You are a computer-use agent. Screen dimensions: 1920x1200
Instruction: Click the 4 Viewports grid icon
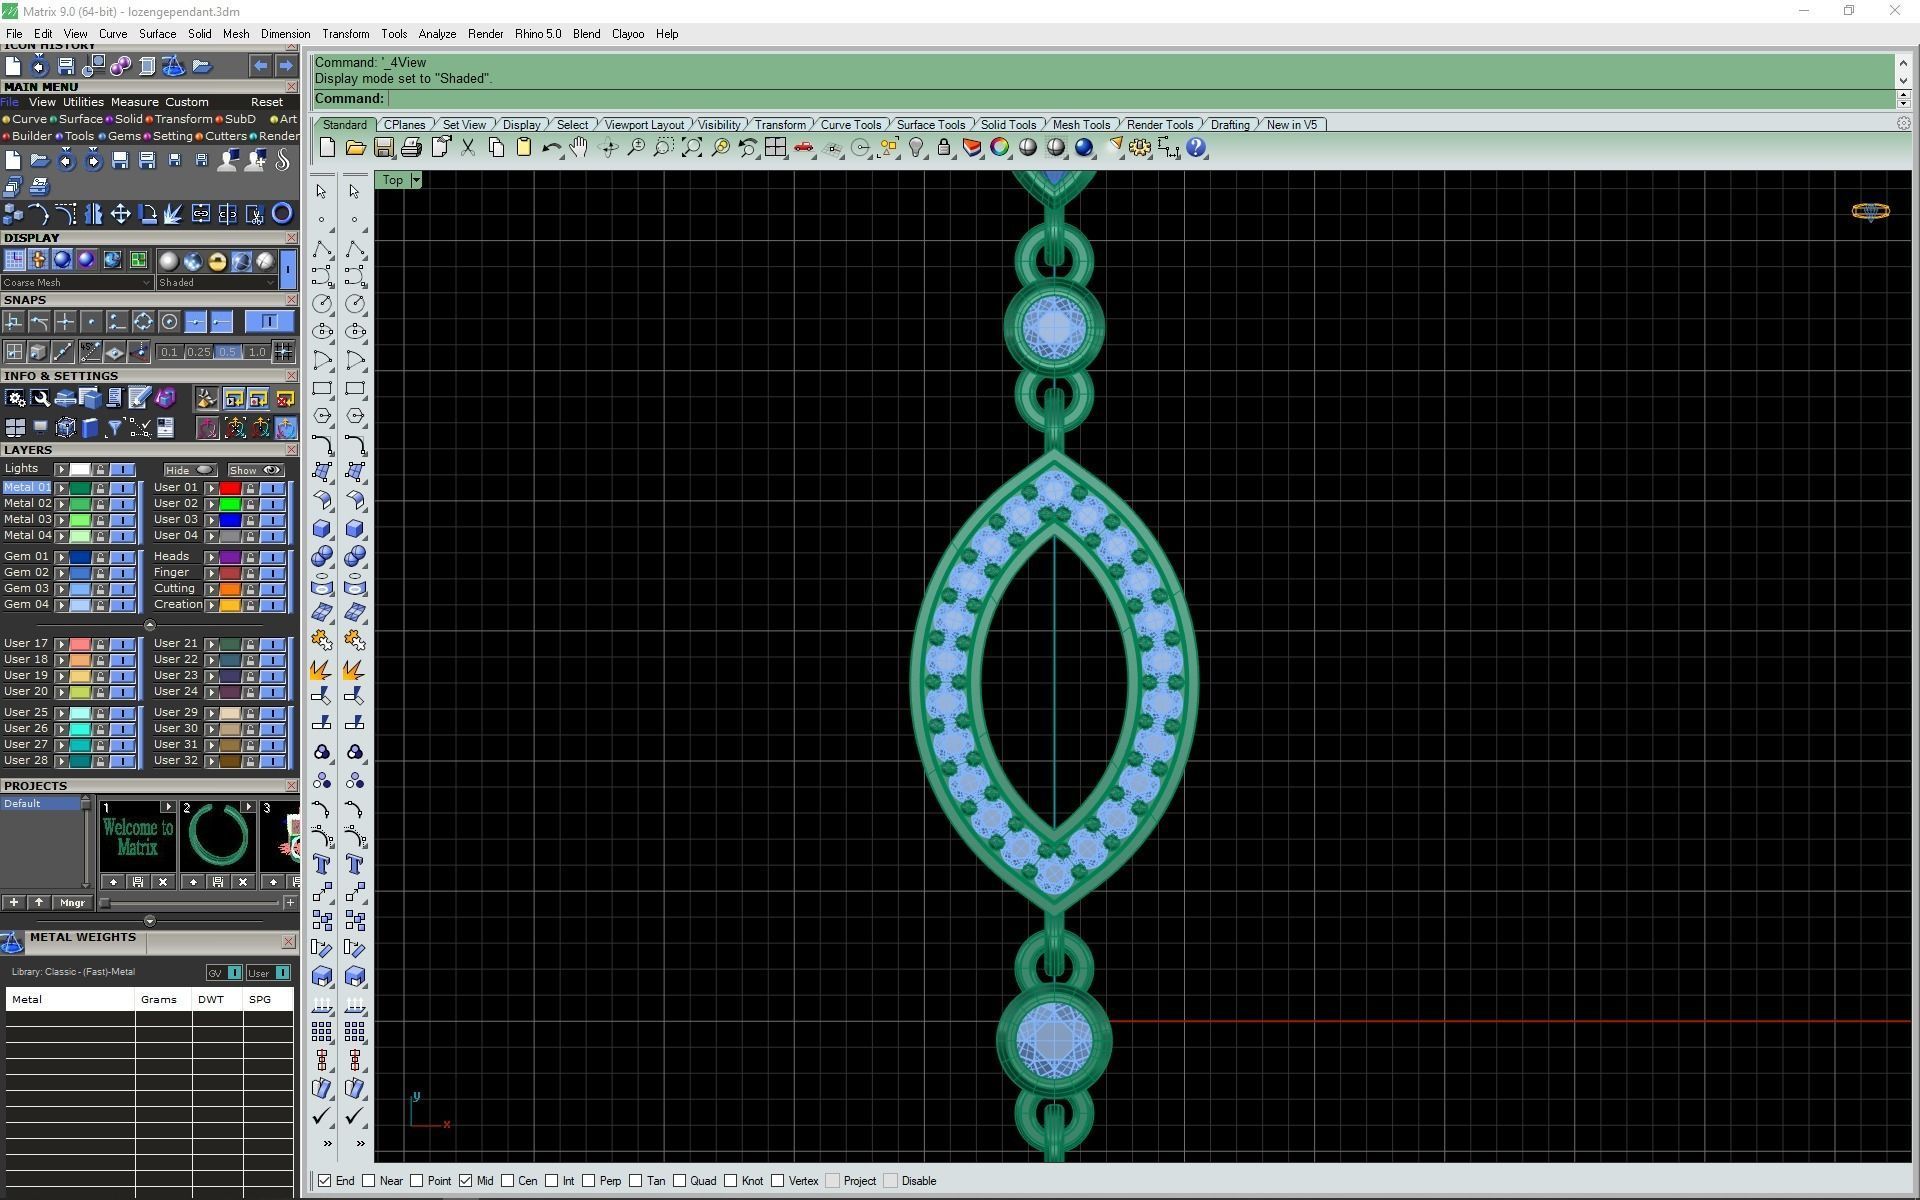(x=775, y=148)
